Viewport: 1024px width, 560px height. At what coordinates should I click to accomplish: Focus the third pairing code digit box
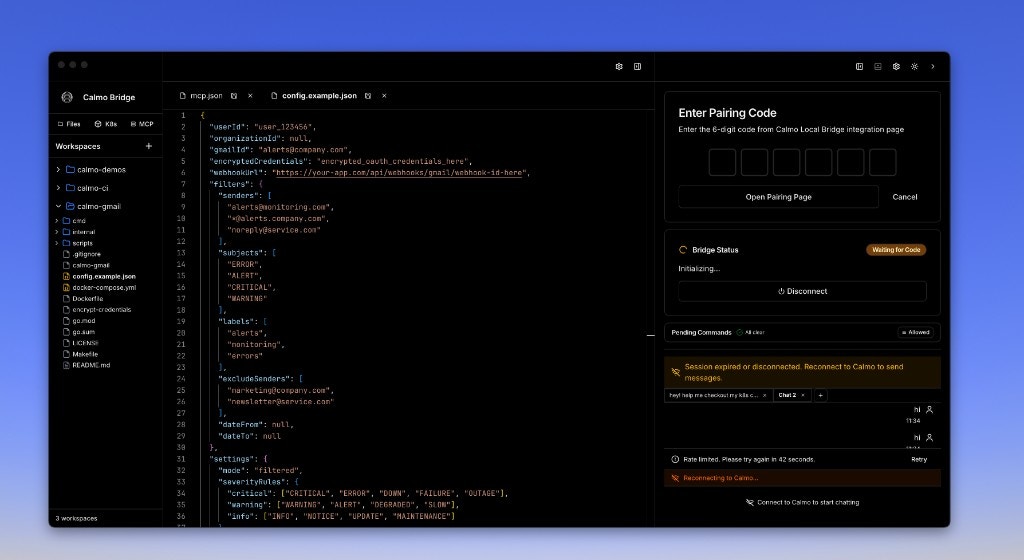pos(786,163)
